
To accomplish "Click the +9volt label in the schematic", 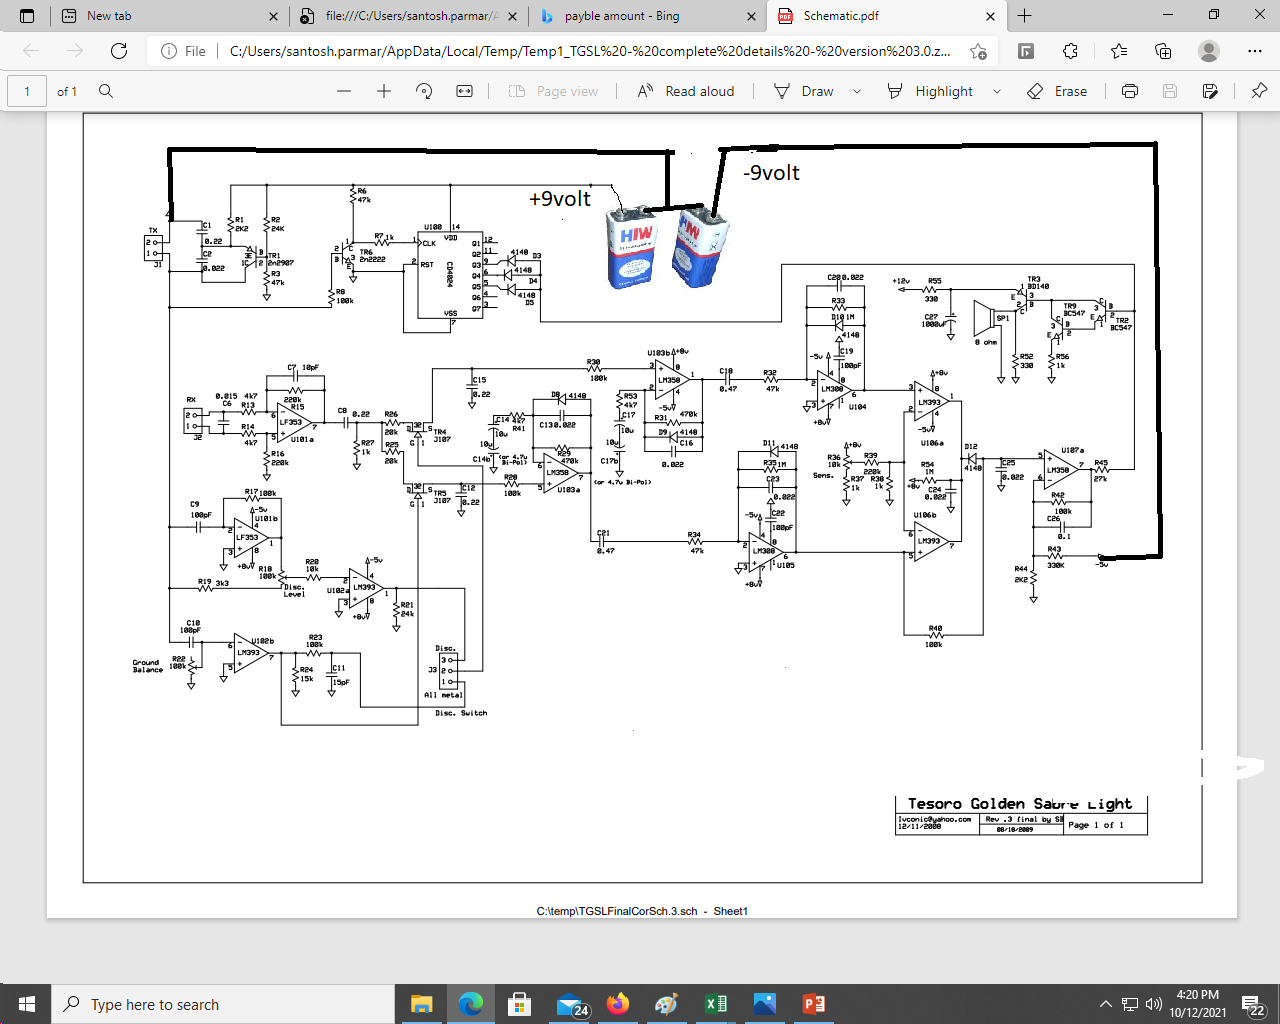I will click(560, 199).
